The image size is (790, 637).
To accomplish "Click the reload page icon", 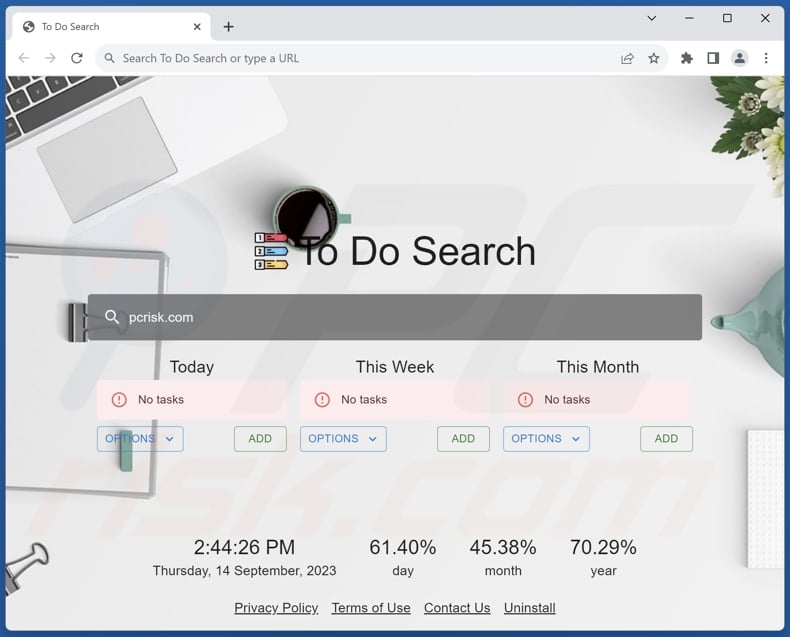I will click(77, 58).
